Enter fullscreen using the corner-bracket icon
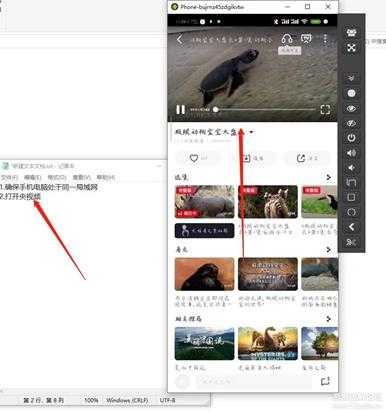This screenshot has width=386, height=413. (325, 110)
